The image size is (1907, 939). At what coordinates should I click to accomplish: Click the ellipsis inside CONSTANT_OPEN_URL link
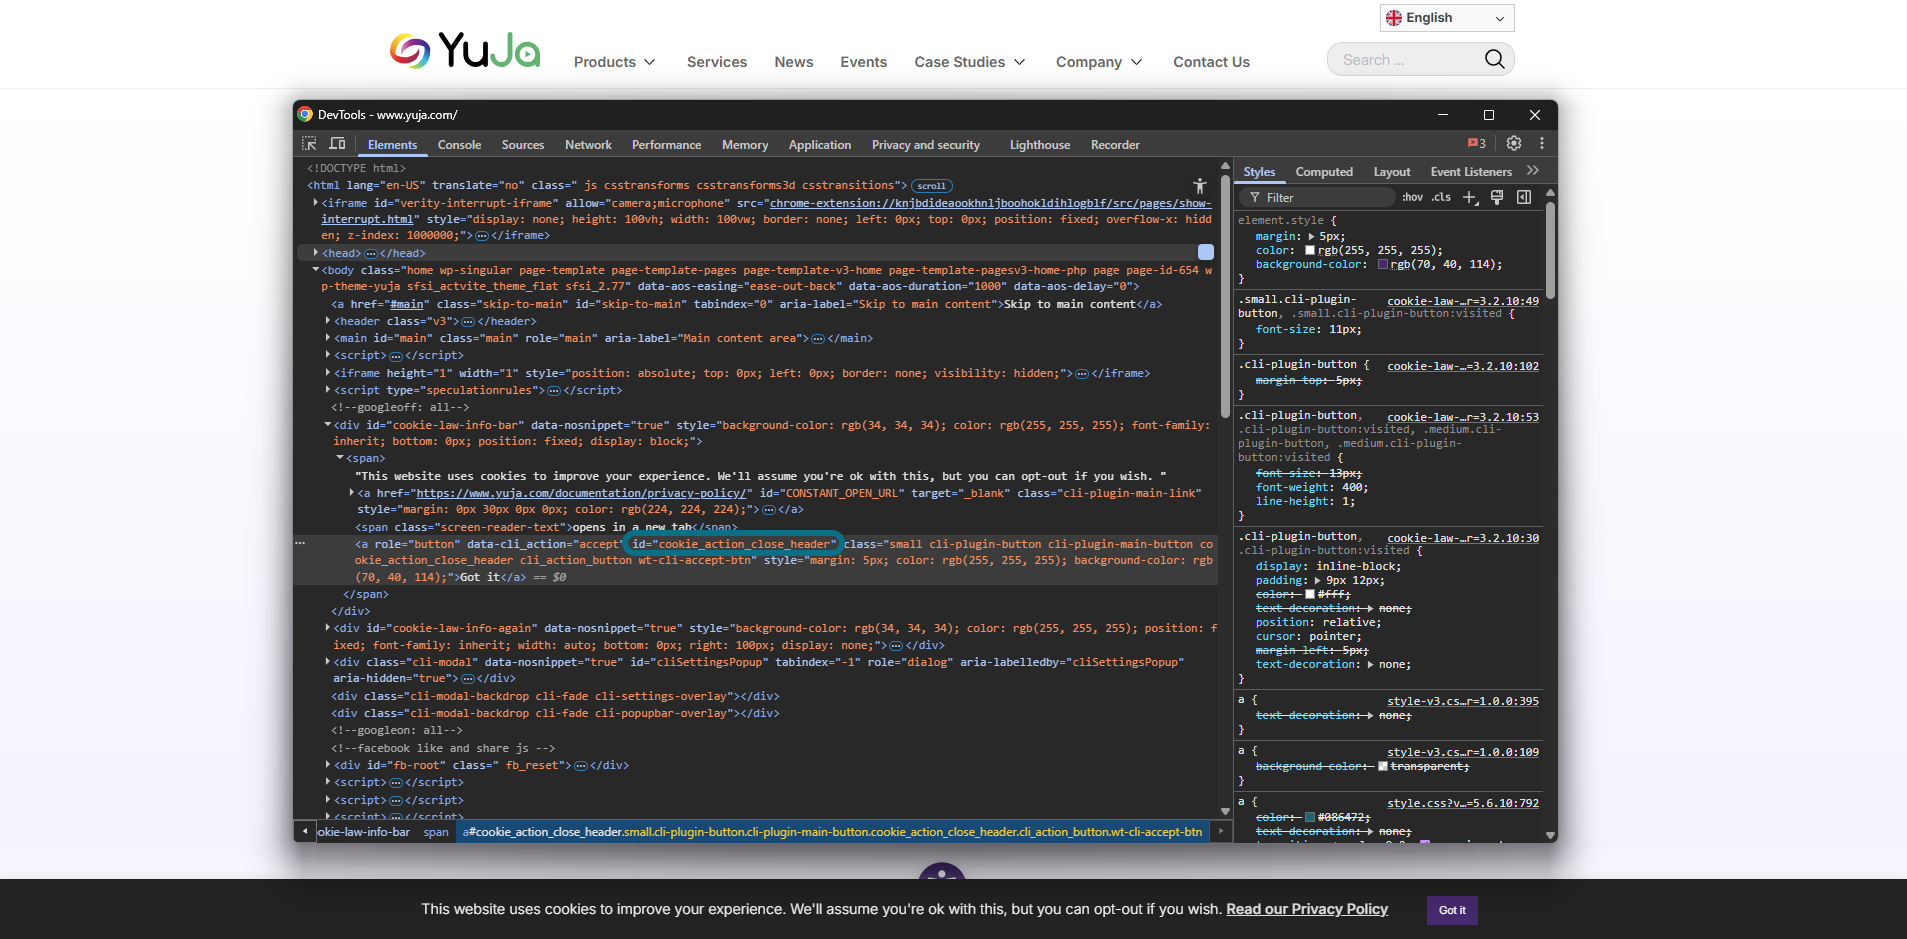coord(769,510)
